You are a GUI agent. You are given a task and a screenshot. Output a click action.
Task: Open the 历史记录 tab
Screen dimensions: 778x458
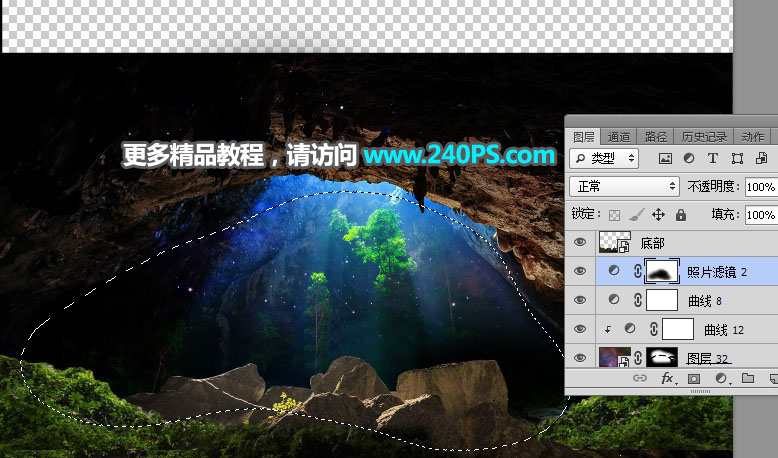point(704,136)
